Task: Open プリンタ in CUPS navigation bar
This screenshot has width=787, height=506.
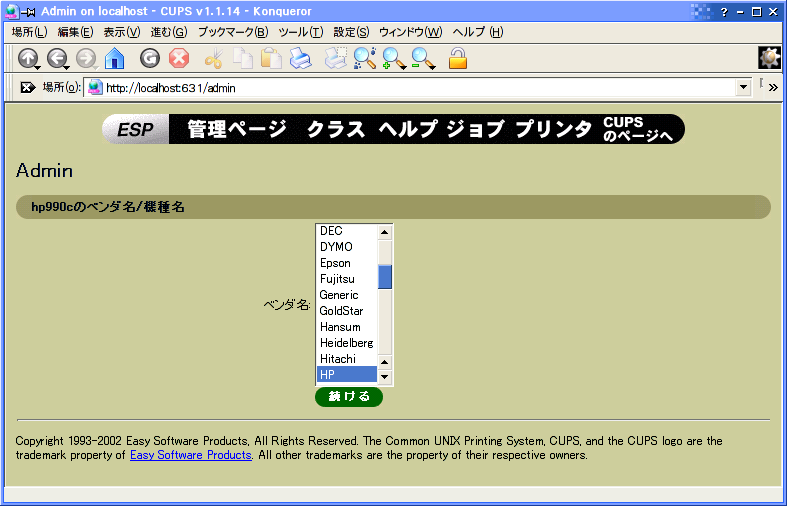Action: (553, 129)
